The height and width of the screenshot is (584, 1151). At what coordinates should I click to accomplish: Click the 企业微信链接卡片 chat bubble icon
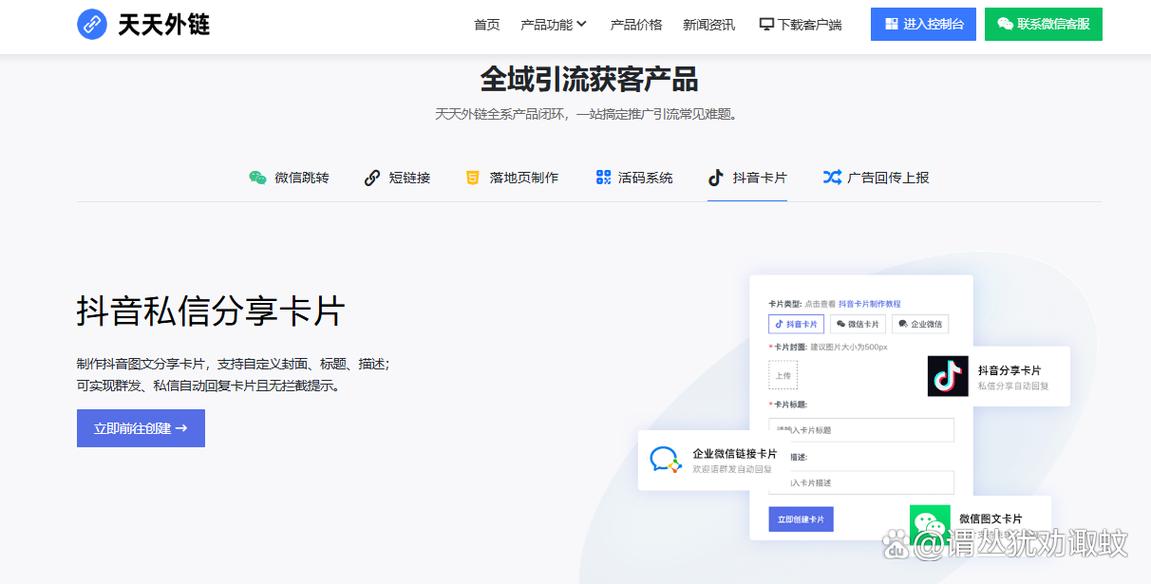click(x=665, y=460)
